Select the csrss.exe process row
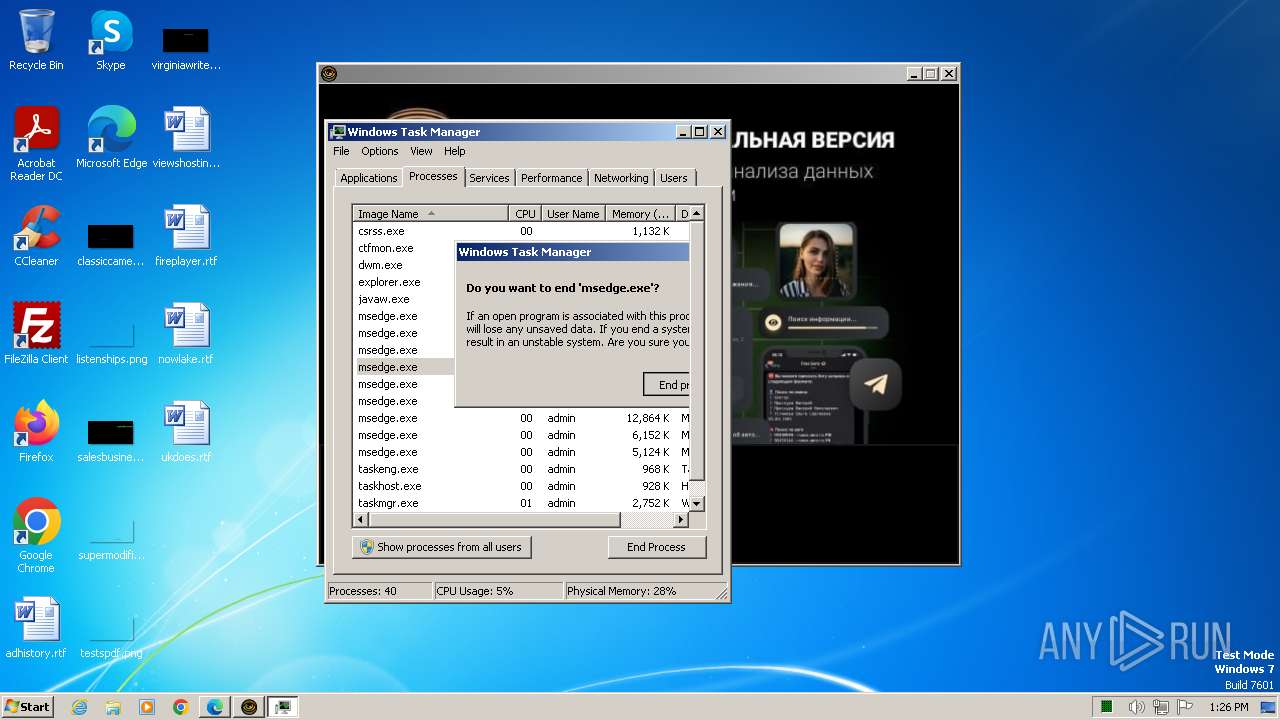Image resolution: width=1280 pixels, height=720 pixels. click(x=521, y=231)
